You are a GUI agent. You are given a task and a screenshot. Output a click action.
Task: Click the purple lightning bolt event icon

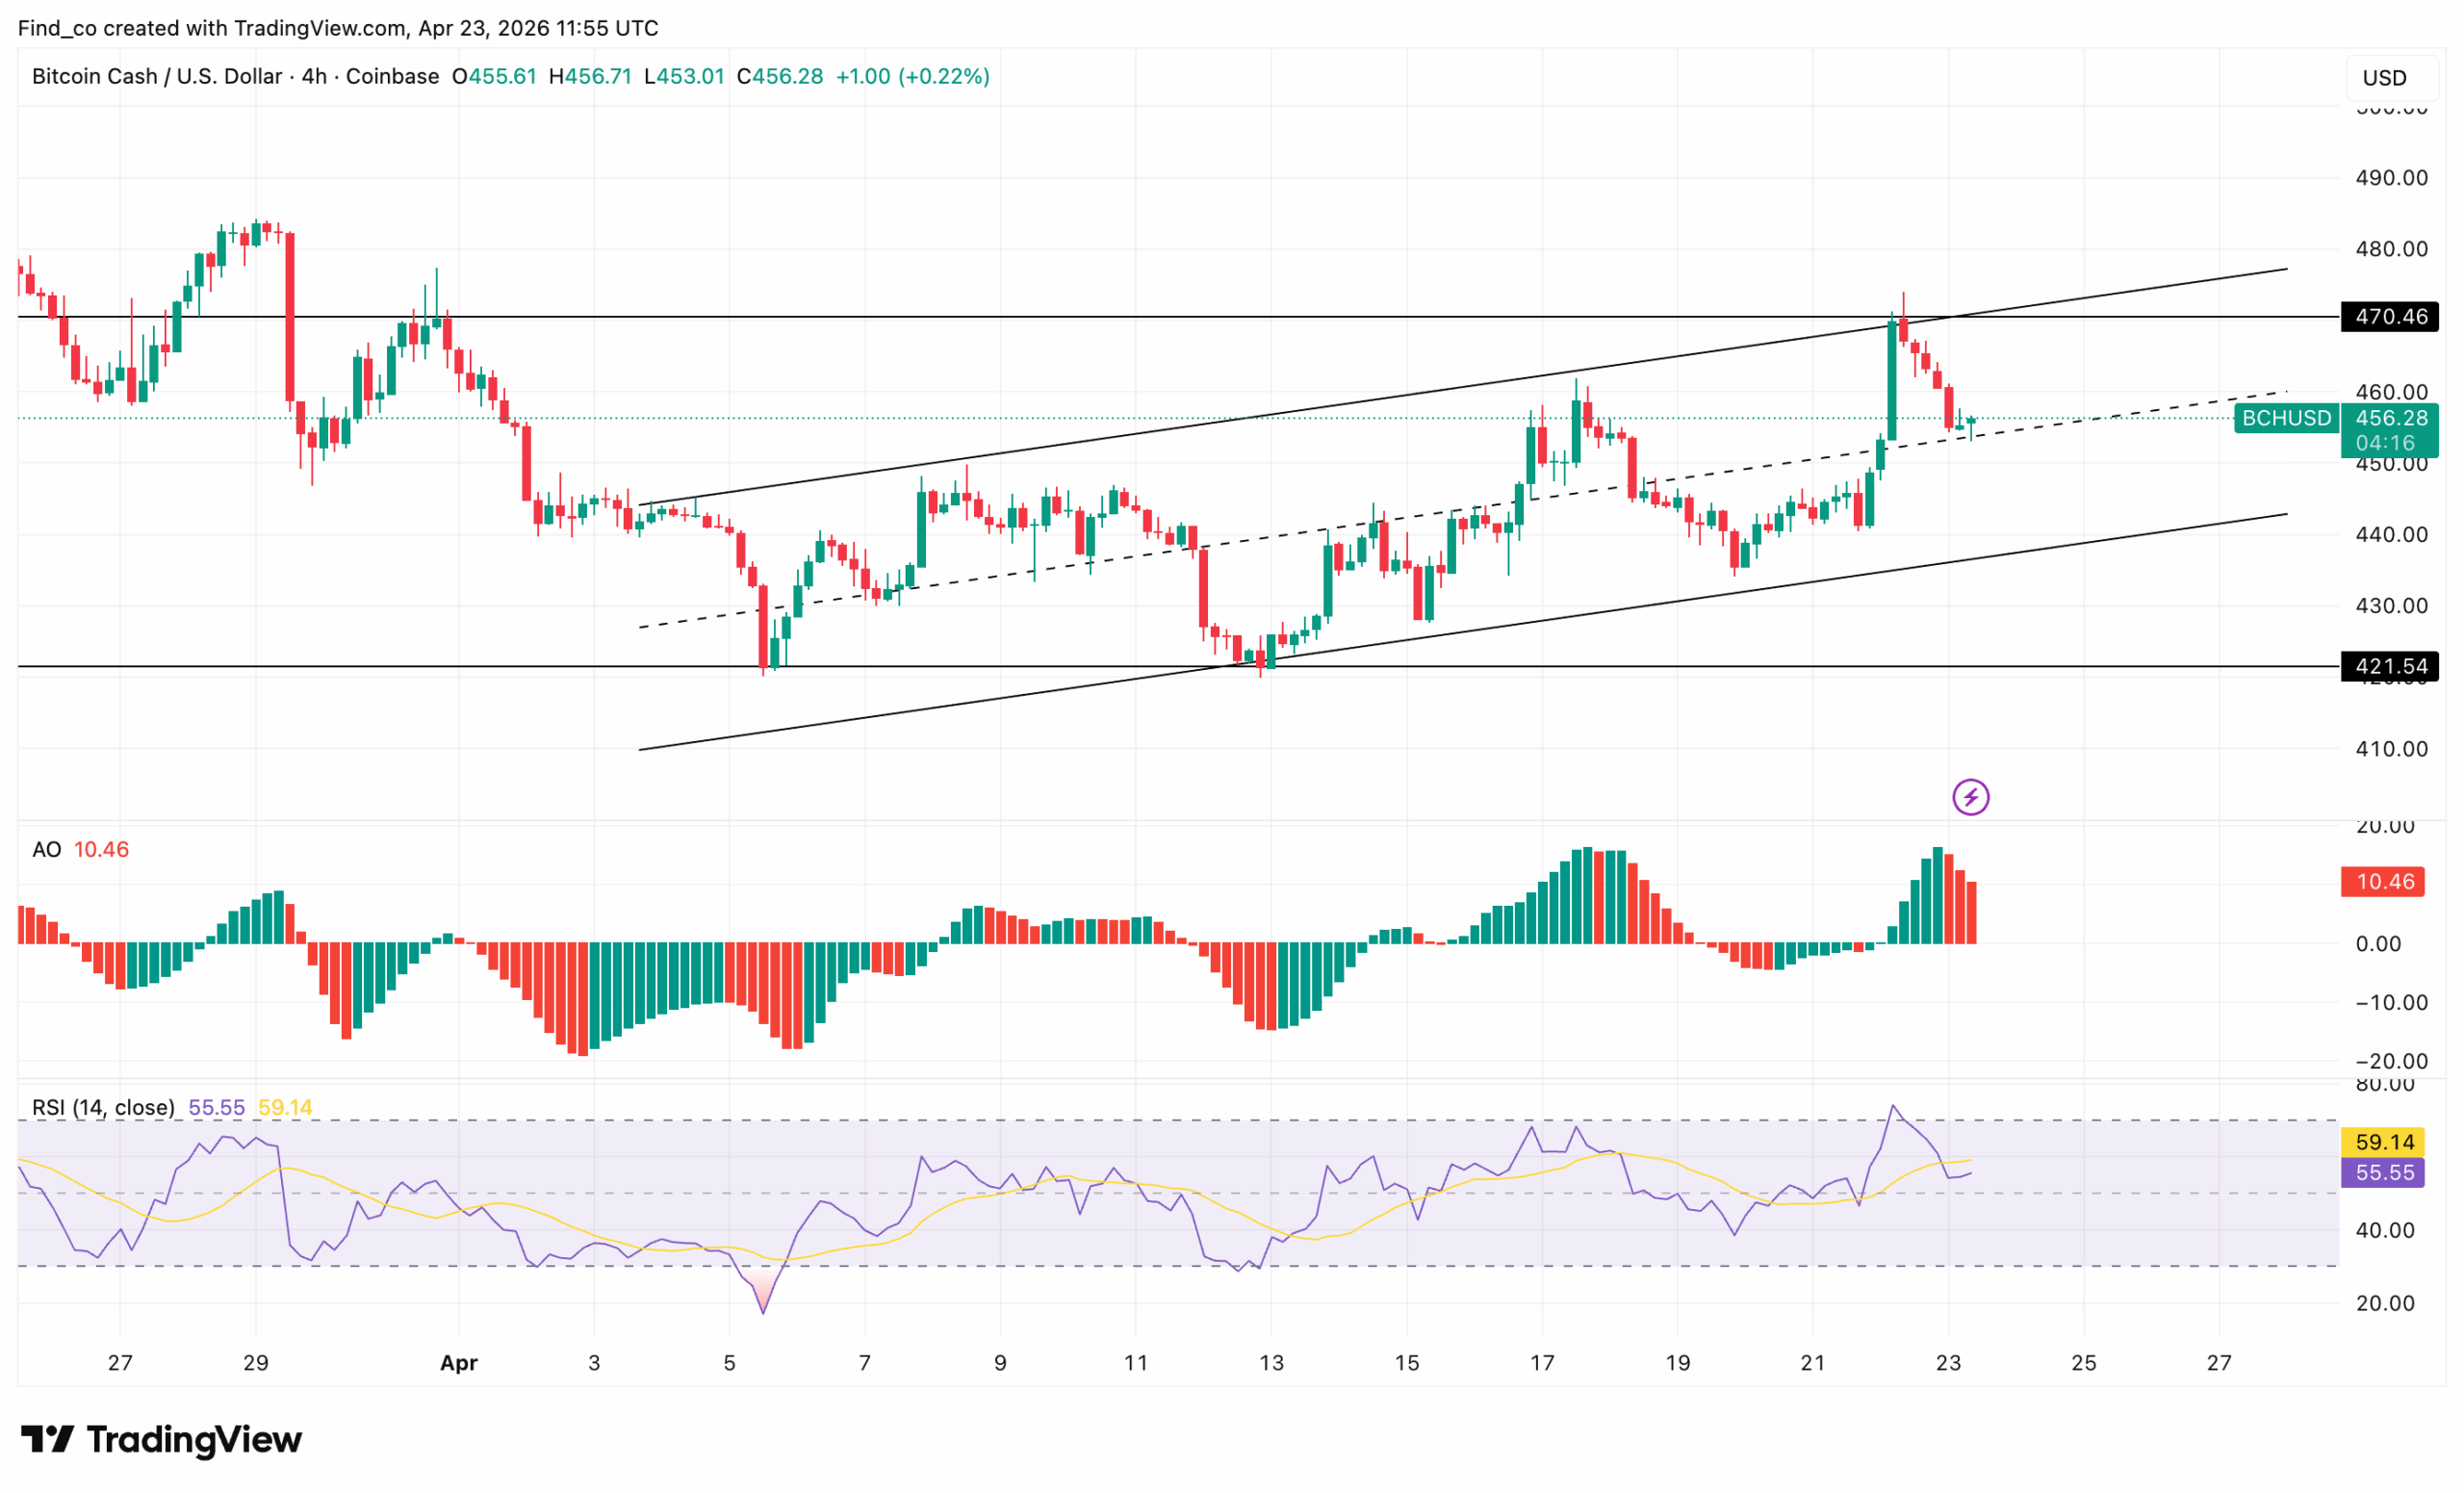click(1970, 797)
